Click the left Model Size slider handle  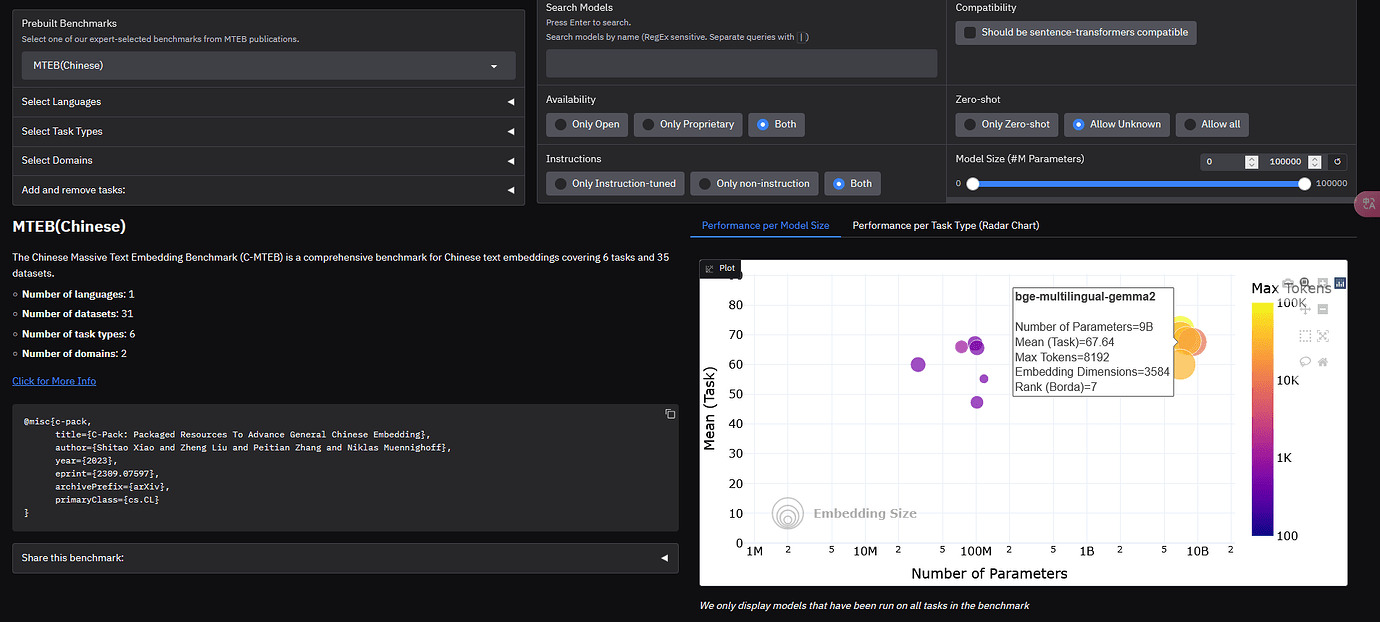click(973, 184)
